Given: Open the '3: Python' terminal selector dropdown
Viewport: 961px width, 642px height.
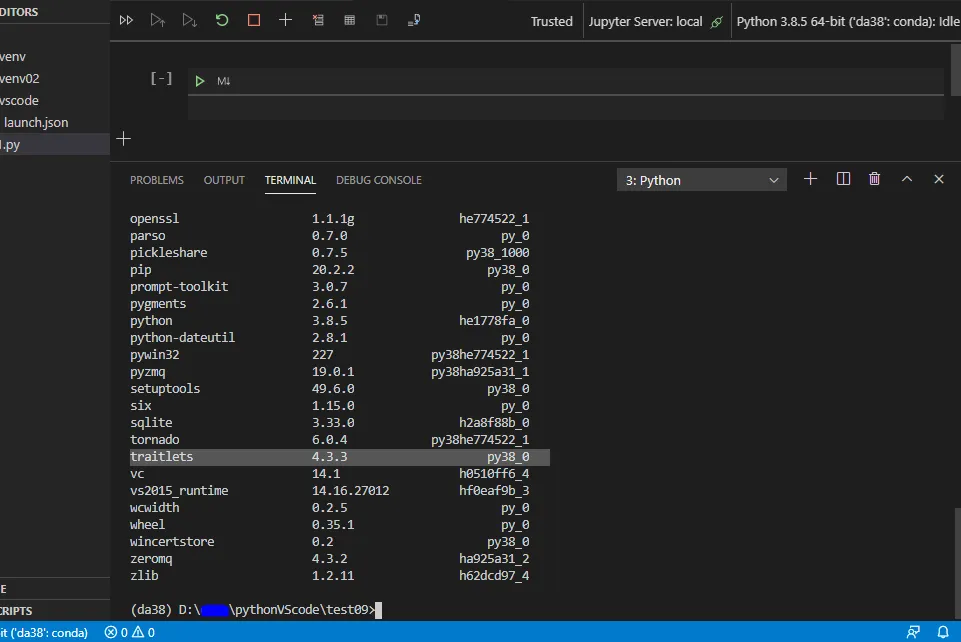Looking at the screenshot, I should pyautogui.click(x=702, y=180).
